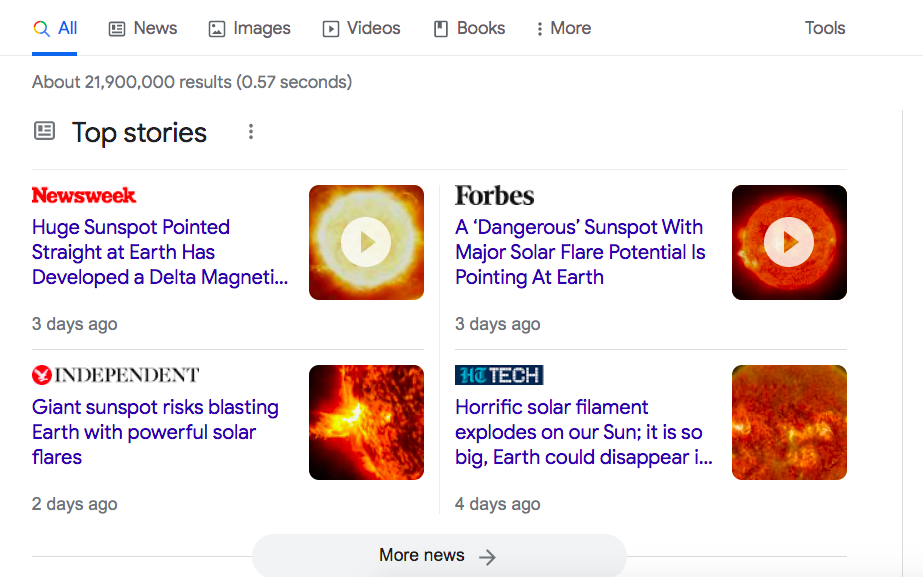
Task: Click '3 days ago' under Newsweek story
Action: pyautogui.click(x=75, y=324)
